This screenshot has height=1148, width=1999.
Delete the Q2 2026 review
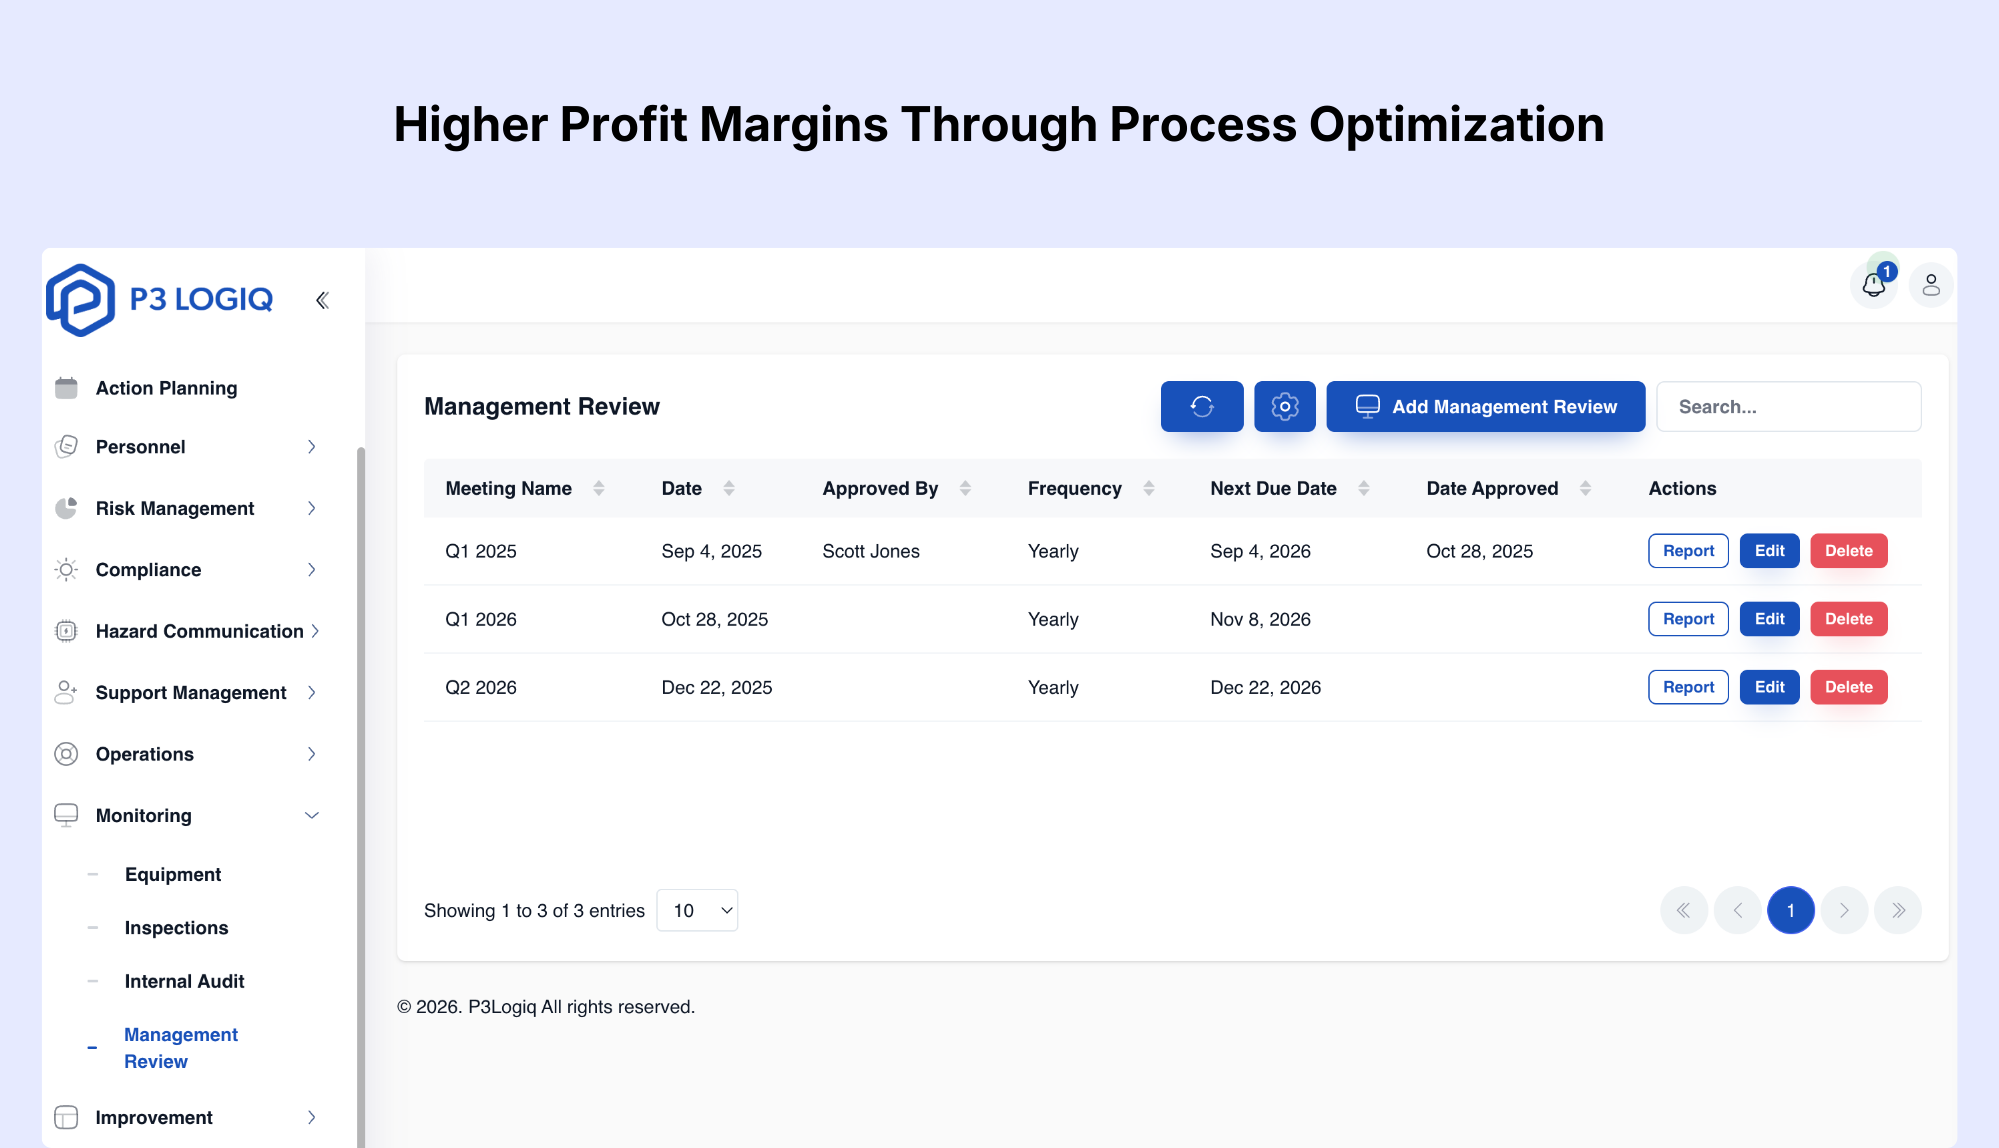[x=1849, y=687]
